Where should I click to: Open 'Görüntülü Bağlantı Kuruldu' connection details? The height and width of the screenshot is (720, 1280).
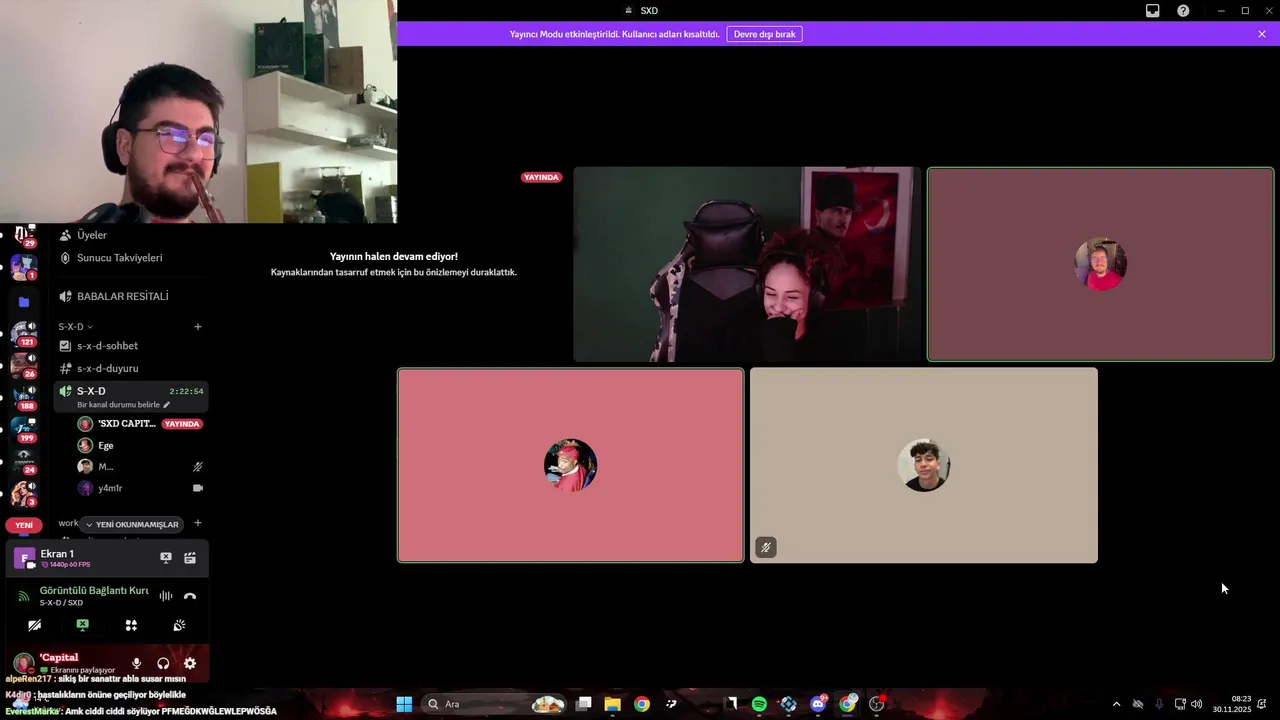(x=93, y=591)
